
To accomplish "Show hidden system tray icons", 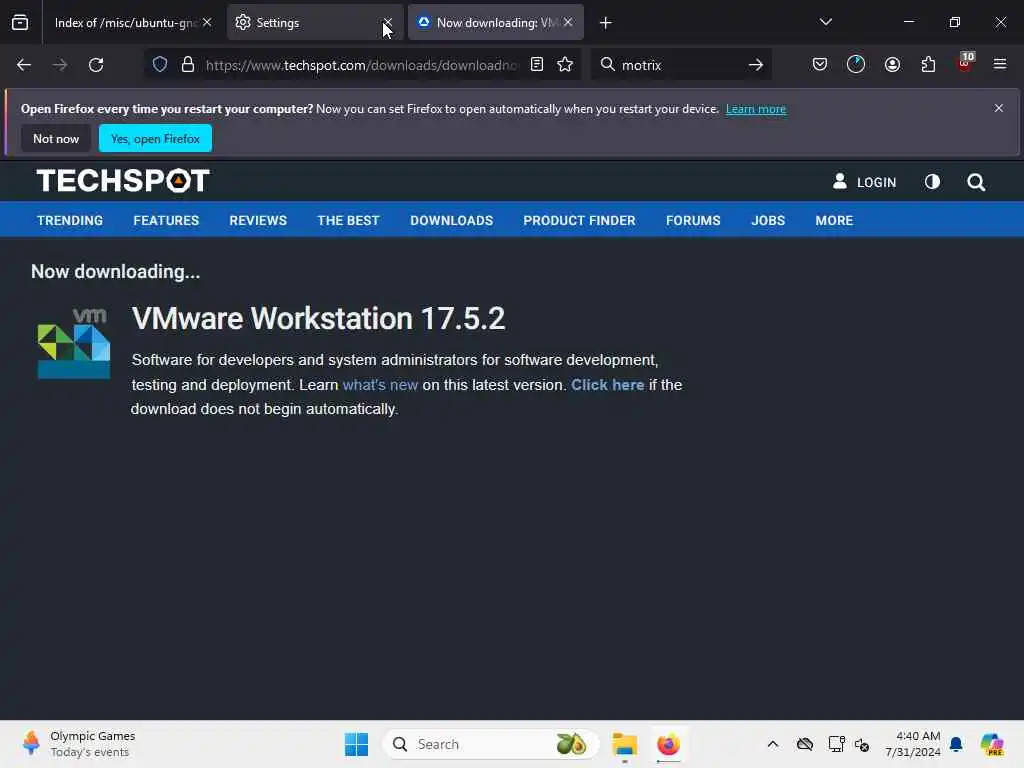I will [x=773, y=744].
